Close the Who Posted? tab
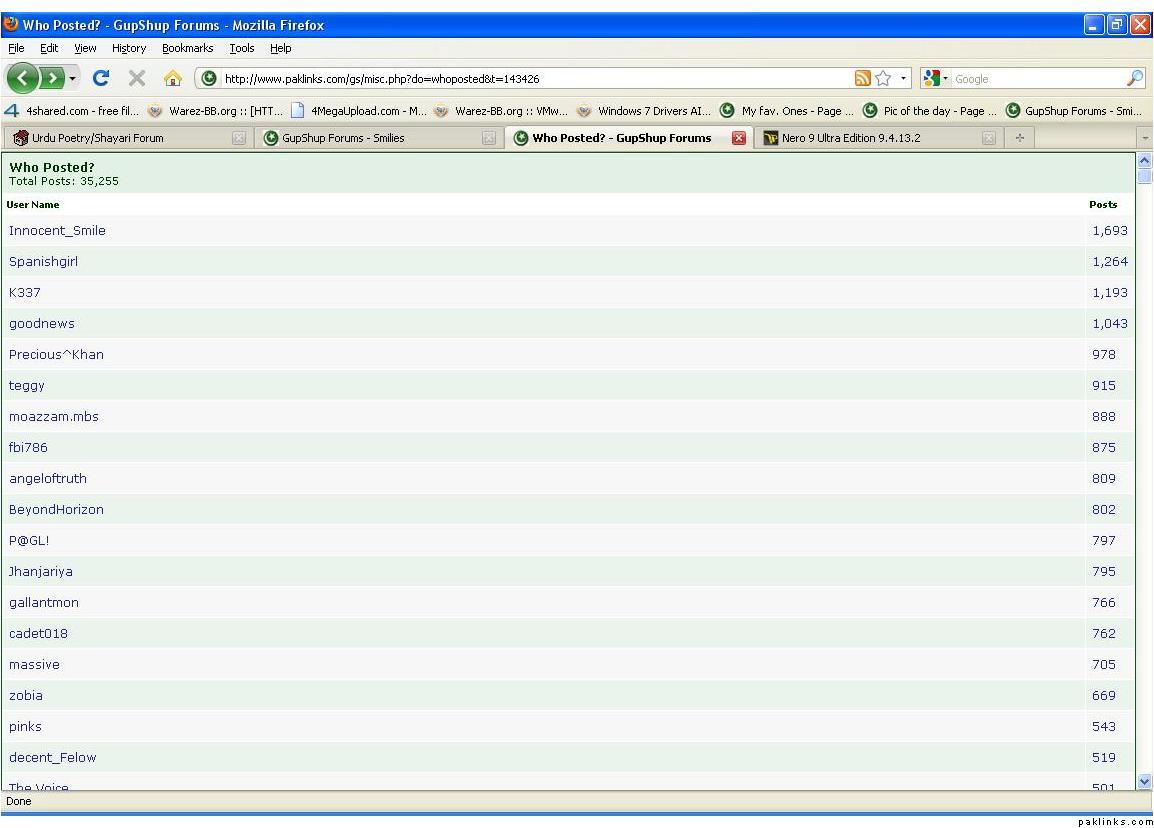The height and width of the screenshot is (828, 1154). point(739,138)
